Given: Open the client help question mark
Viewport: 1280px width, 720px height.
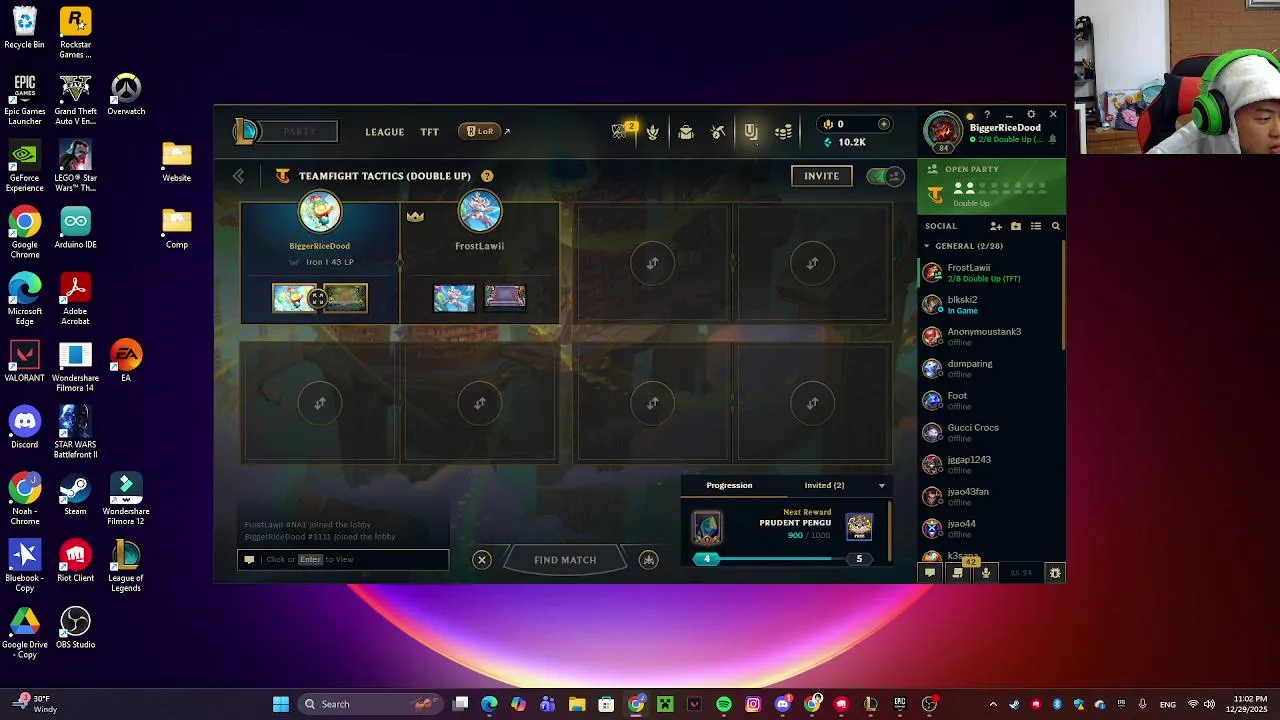Looking at the screenshot, I should 987,115.
